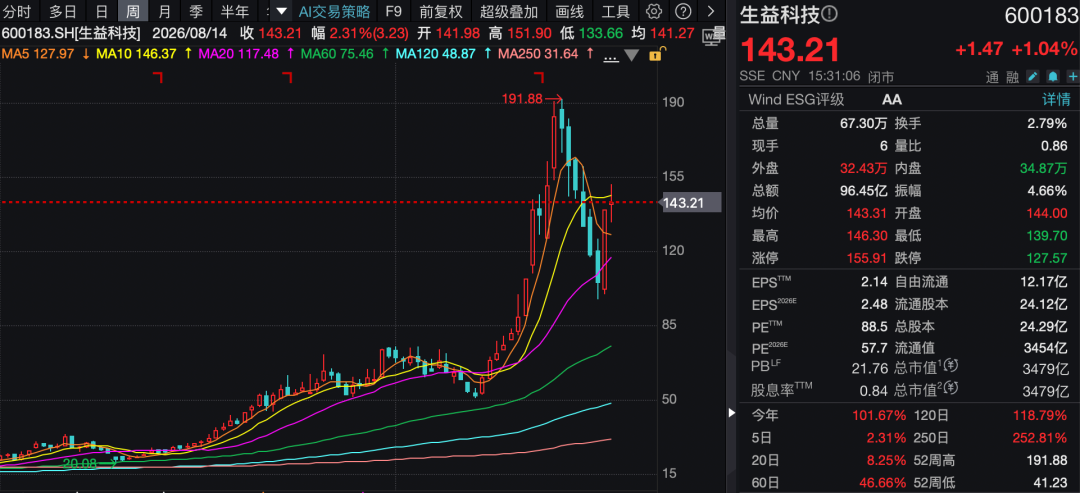Click the 详情 link for the ESG rating
The image size is (1080, 493).
pos(1056,100)
